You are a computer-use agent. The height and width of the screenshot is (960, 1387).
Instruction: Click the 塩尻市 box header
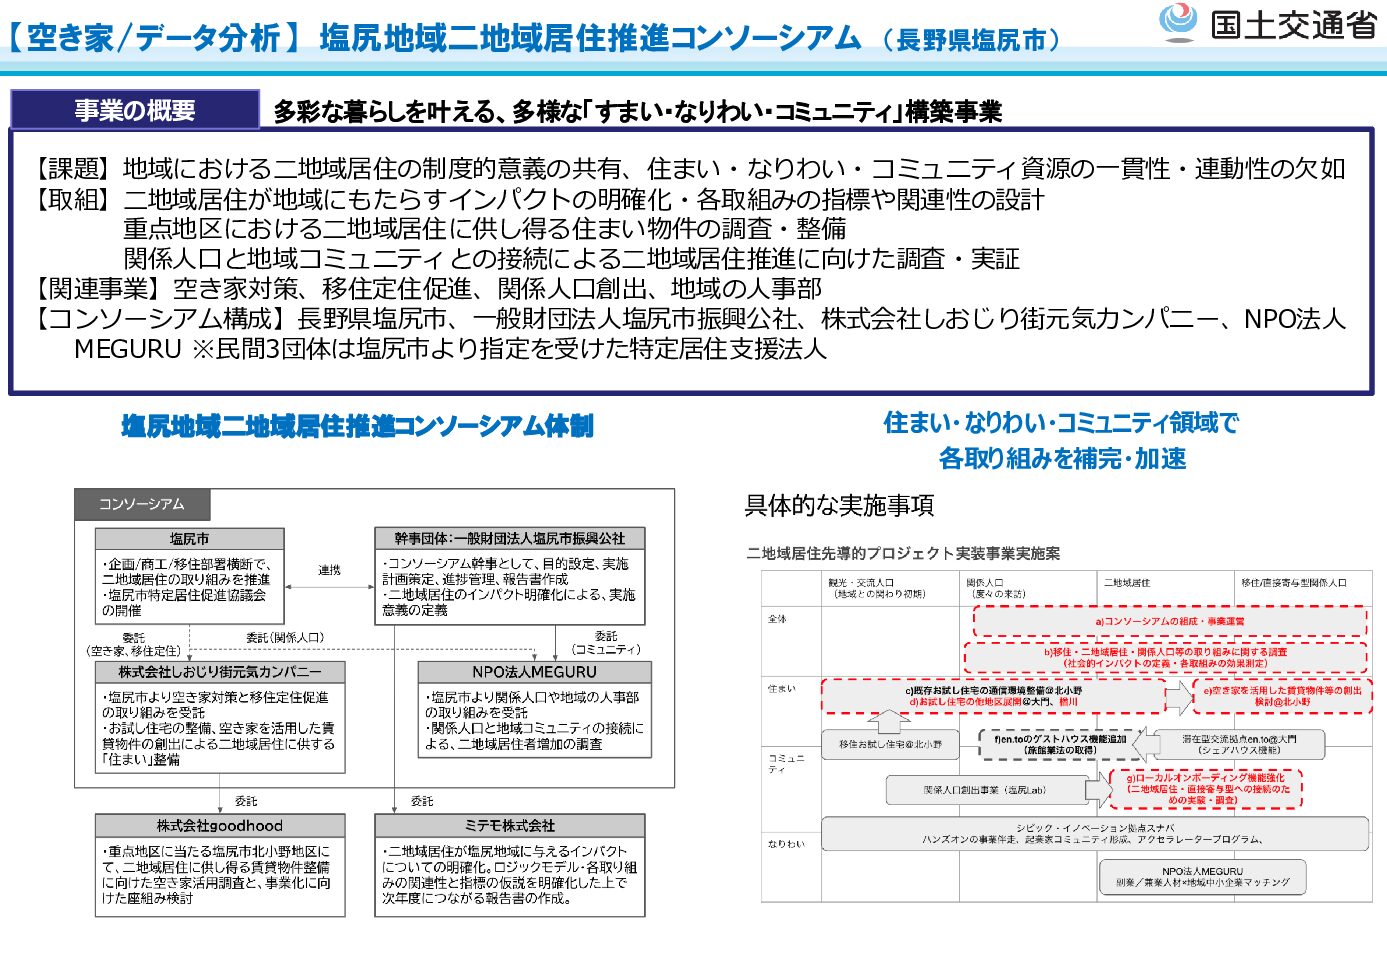click(x=190, y=539)
